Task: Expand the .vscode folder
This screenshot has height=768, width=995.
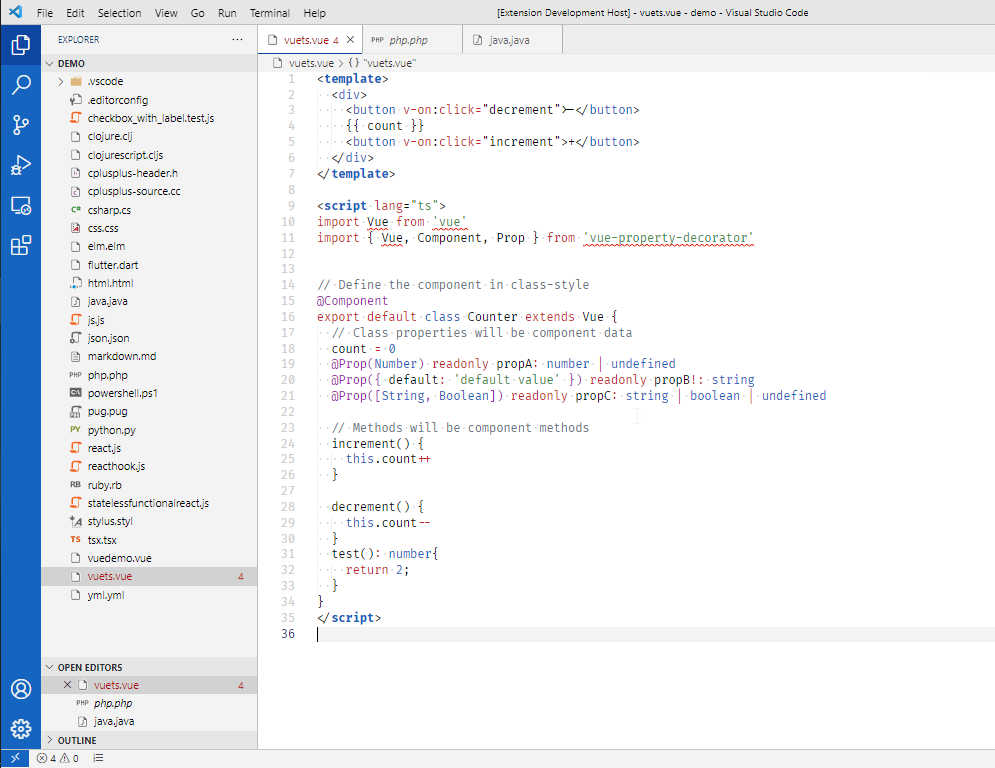Action: 149,81
